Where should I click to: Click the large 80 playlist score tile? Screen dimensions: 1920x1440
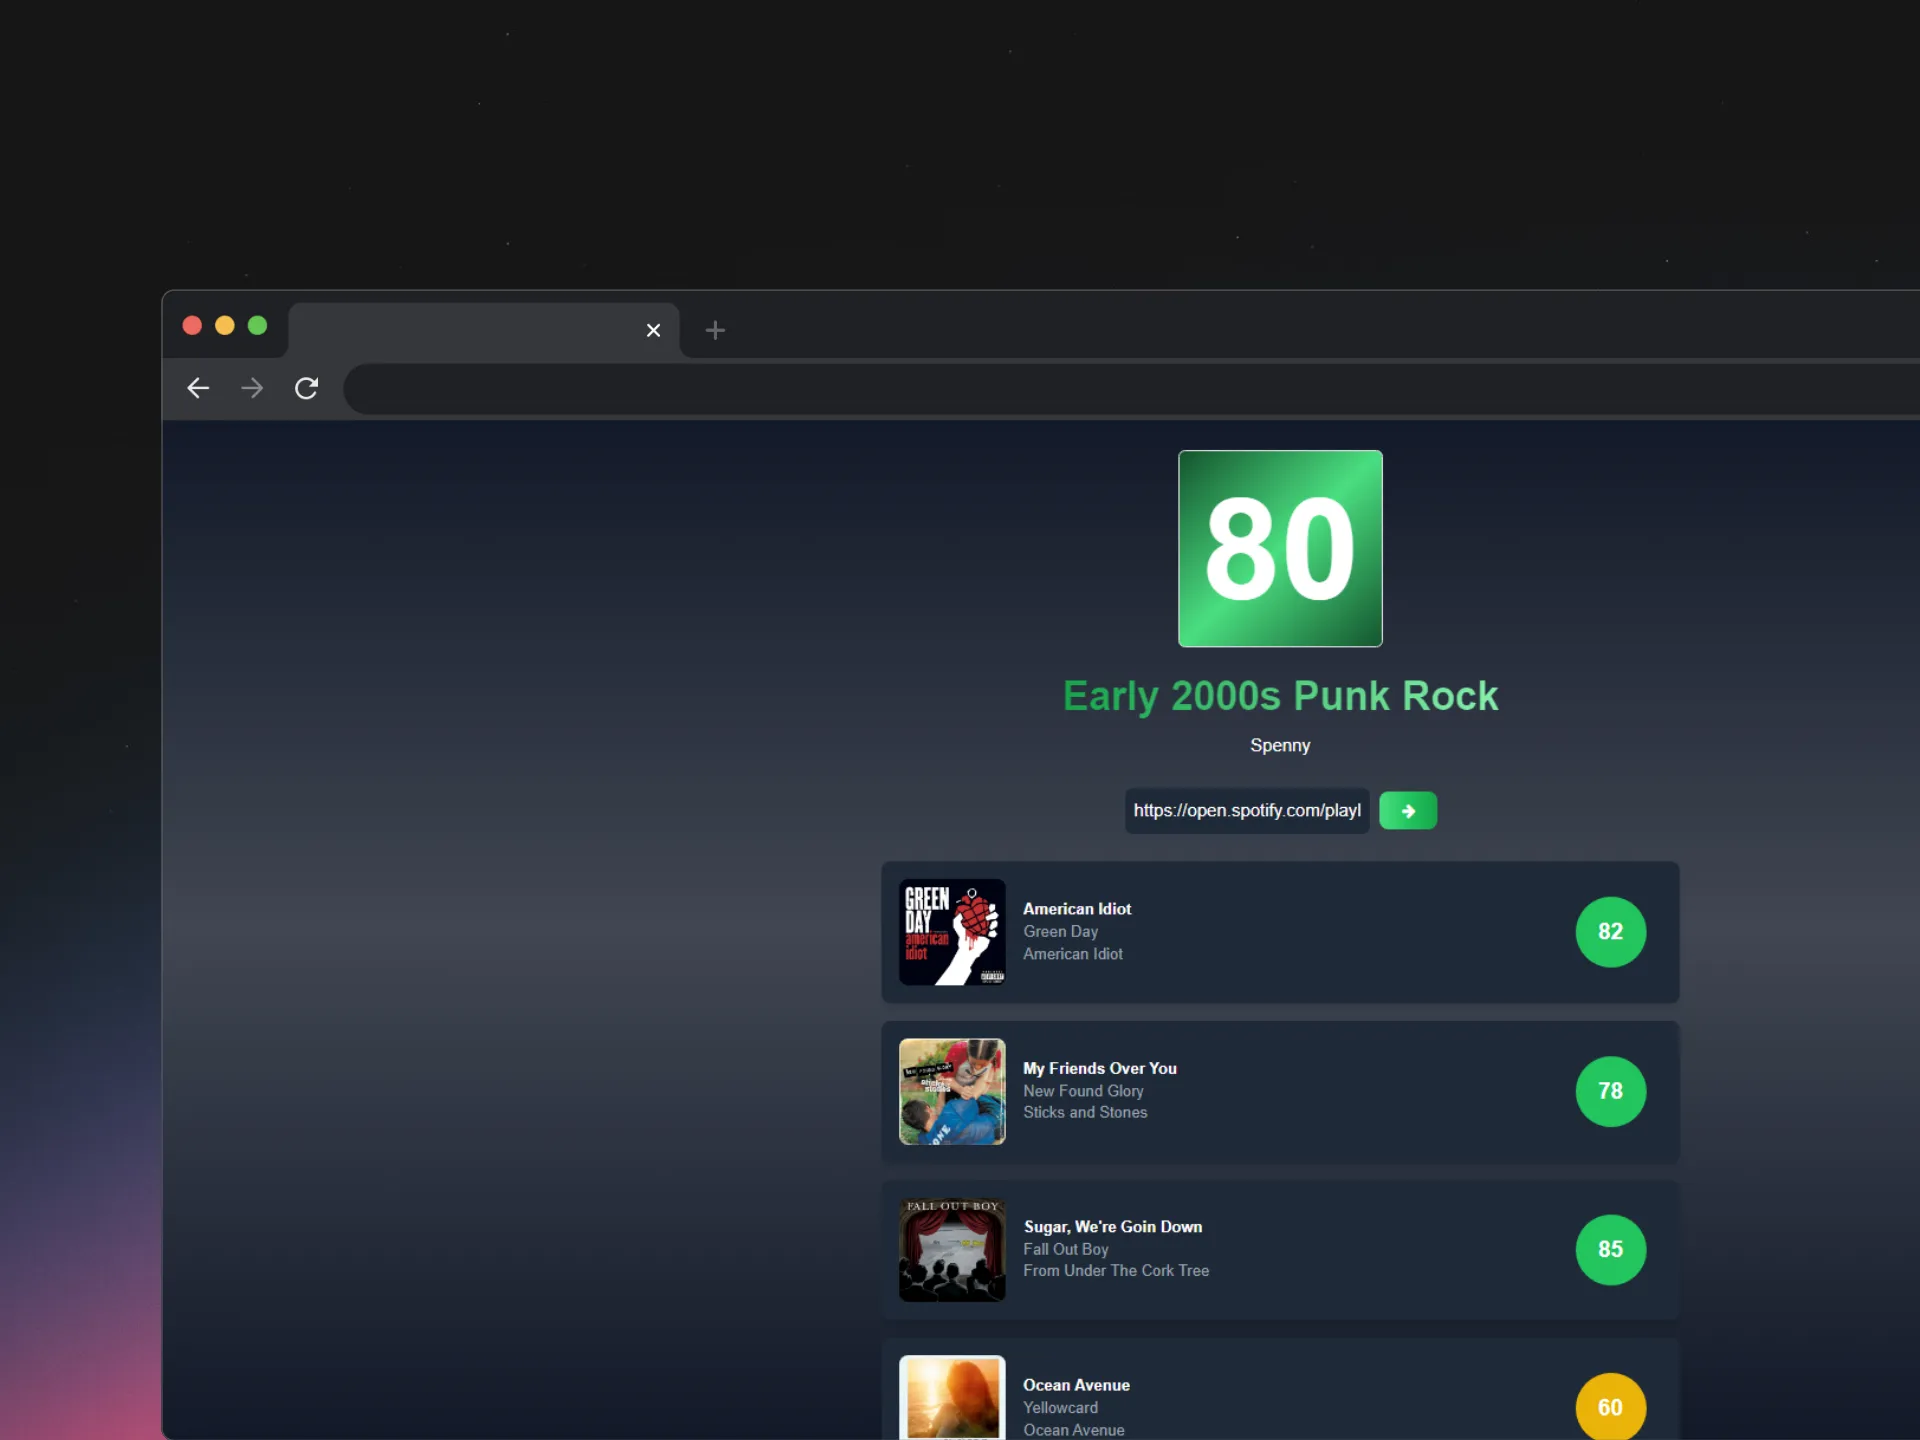1280,548
